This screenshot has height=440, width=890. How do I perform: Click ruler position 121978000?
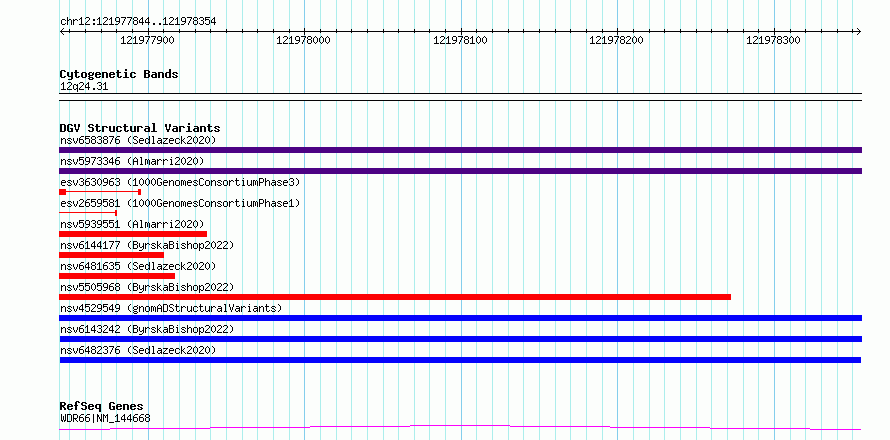pyautogui.click(x=304, y=40)
